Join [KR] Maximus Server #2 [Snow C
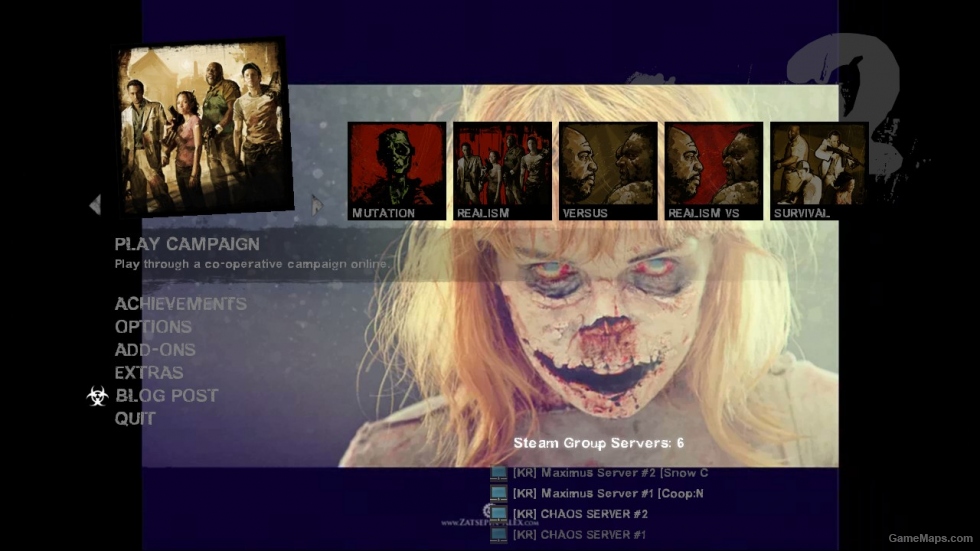The height and width of the screenshot is (551, 980). 610,473
